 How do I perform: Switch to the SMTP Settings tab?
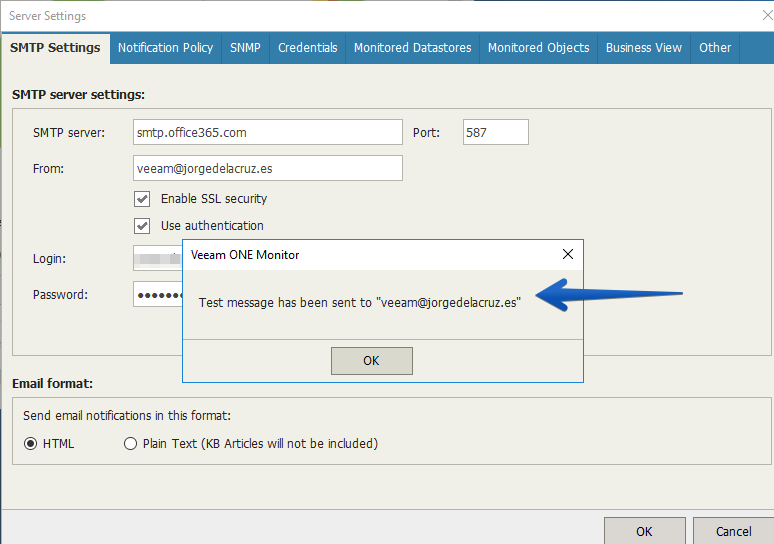coord(55,48)
